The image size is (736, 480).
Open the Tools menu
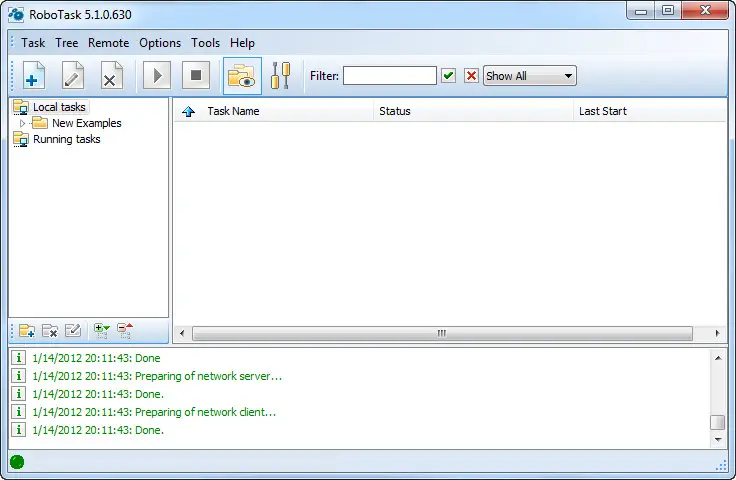click(205, 43)
